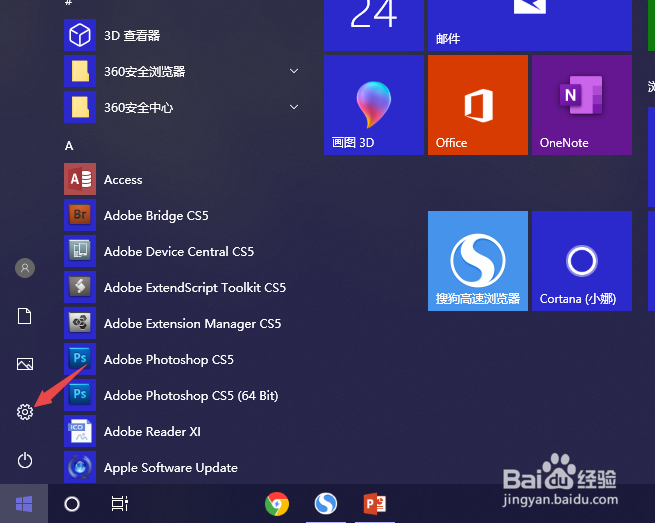Image resolution: width=655 pixels, height=523 pixels.
Task: Select 'Adobe Photoshop CS5 (64 Bit)' label text
Action: 191,396
